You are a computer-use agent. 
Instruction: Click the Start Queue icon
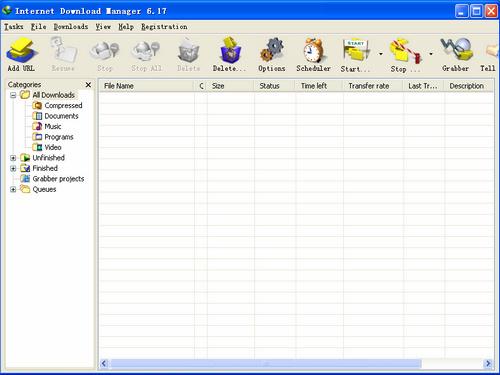tap(356, 51)
